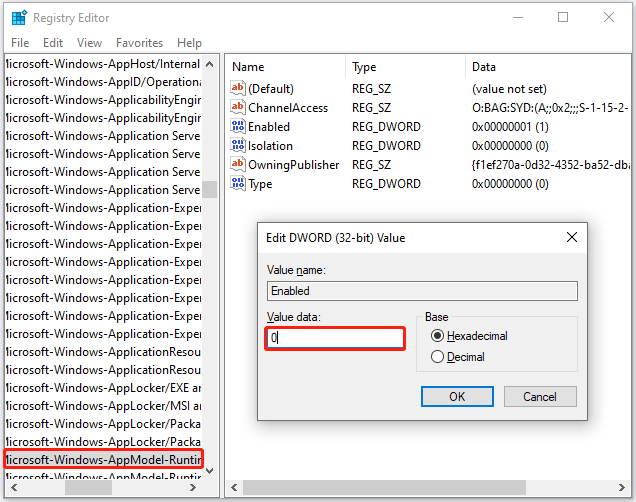Screen dimensions: 636x502
Task: Close the Edit DWORD dialog with X
Action: (x=572, y=237)
